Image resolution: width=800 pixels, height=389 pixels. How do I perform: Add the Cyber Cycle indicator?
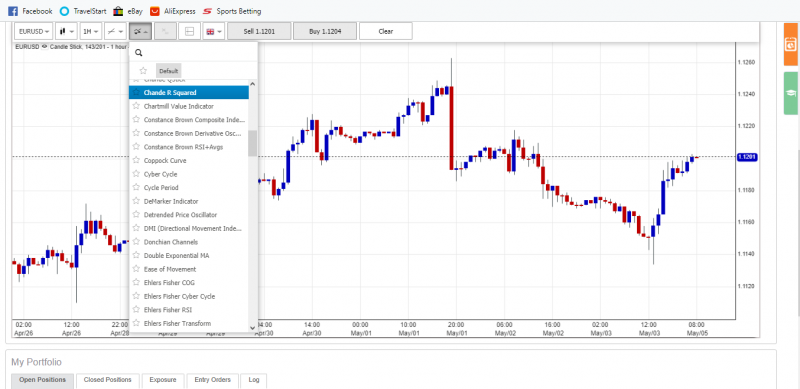(x=189, y=174)
